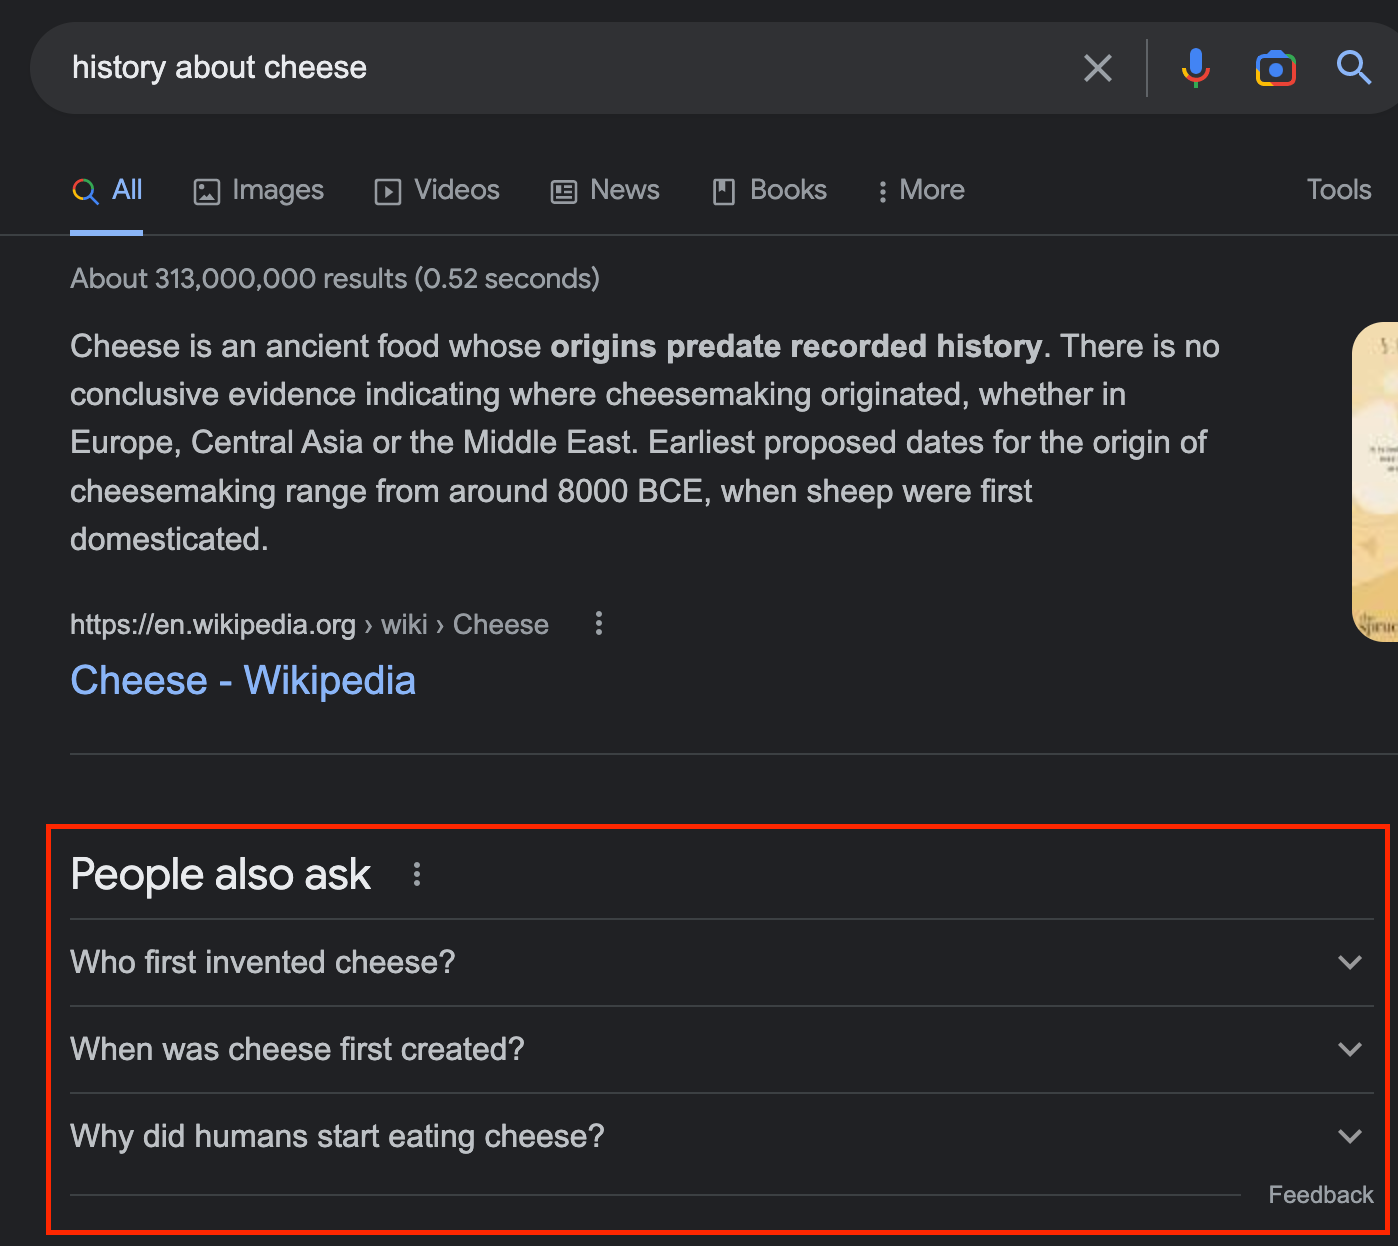Expand Why did humans start eating cheese

pos(722,1136)
